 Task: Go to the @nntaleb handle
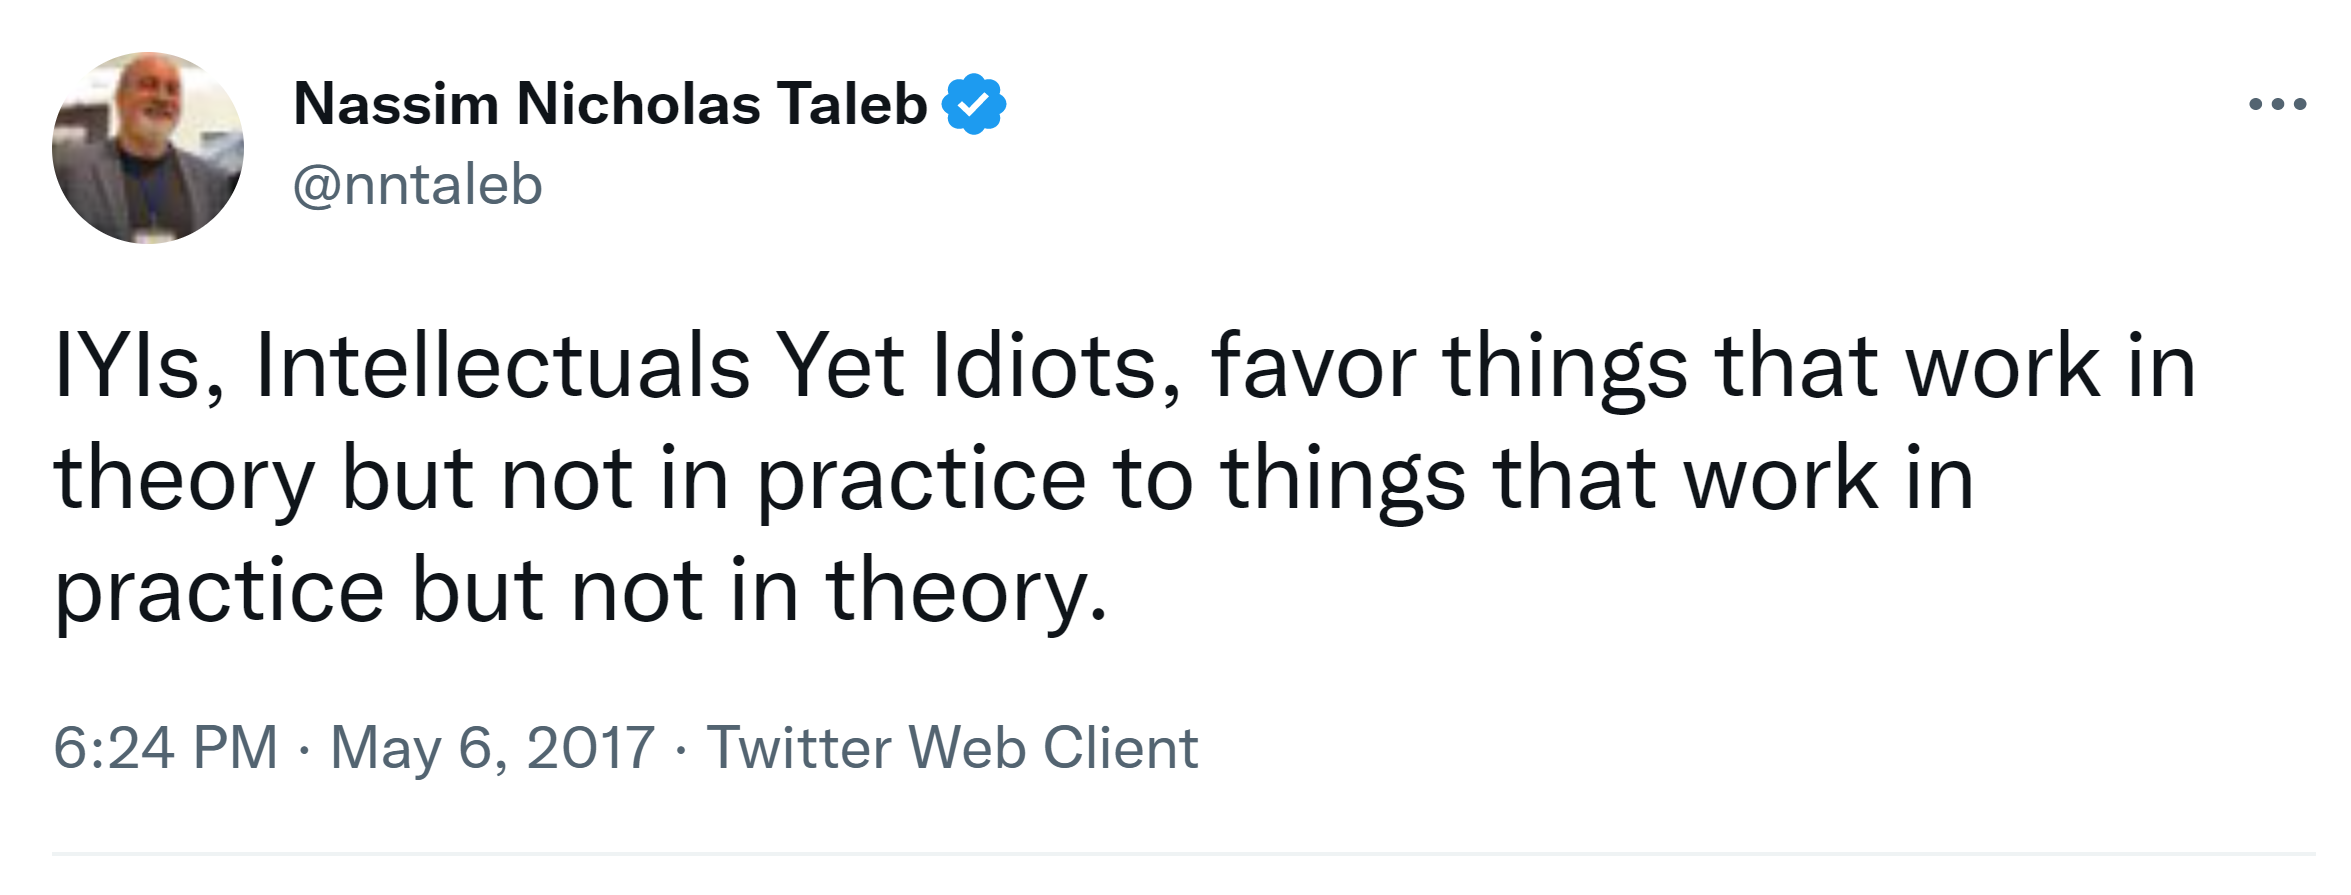[417, 185]
